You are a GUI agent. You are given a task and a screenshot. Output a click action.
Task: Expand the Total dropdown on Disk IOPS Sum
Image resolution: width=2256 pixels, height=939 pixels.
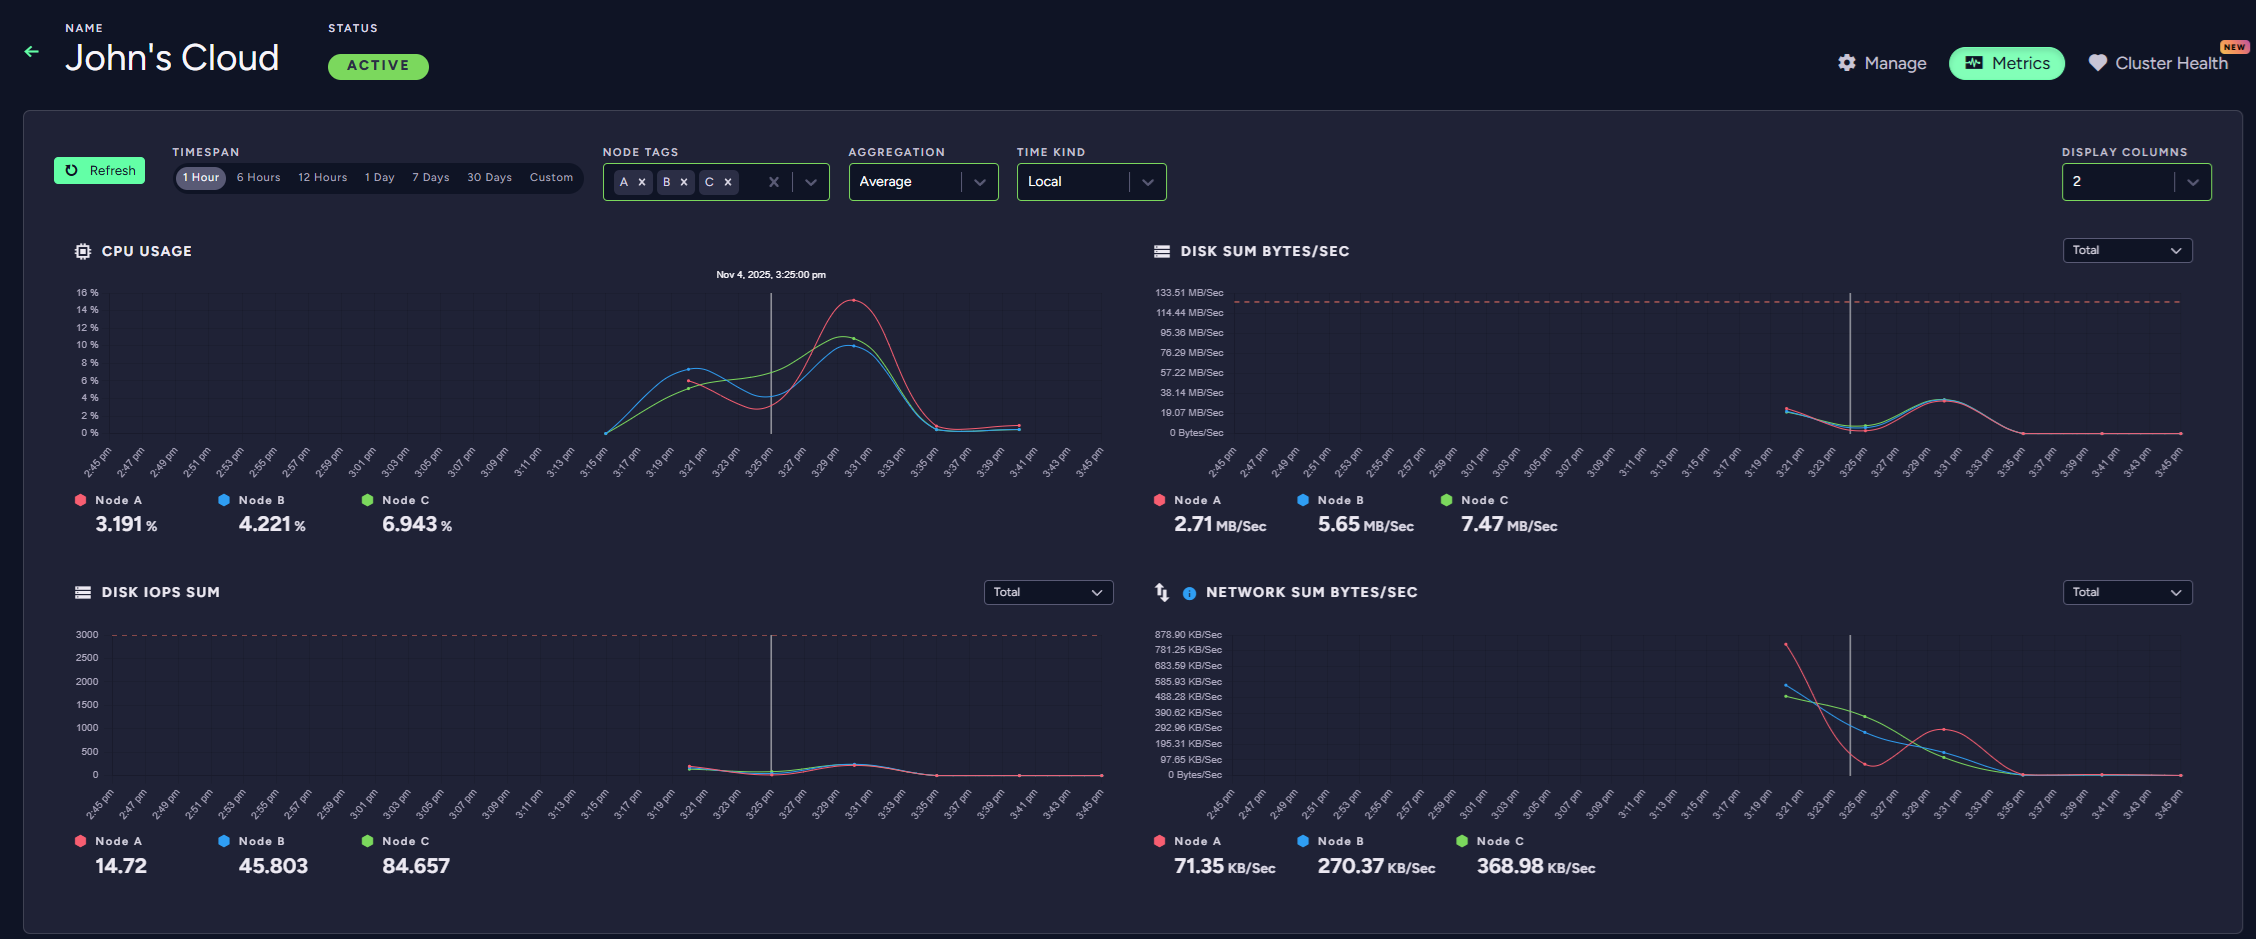click(x=1047, y=592)
